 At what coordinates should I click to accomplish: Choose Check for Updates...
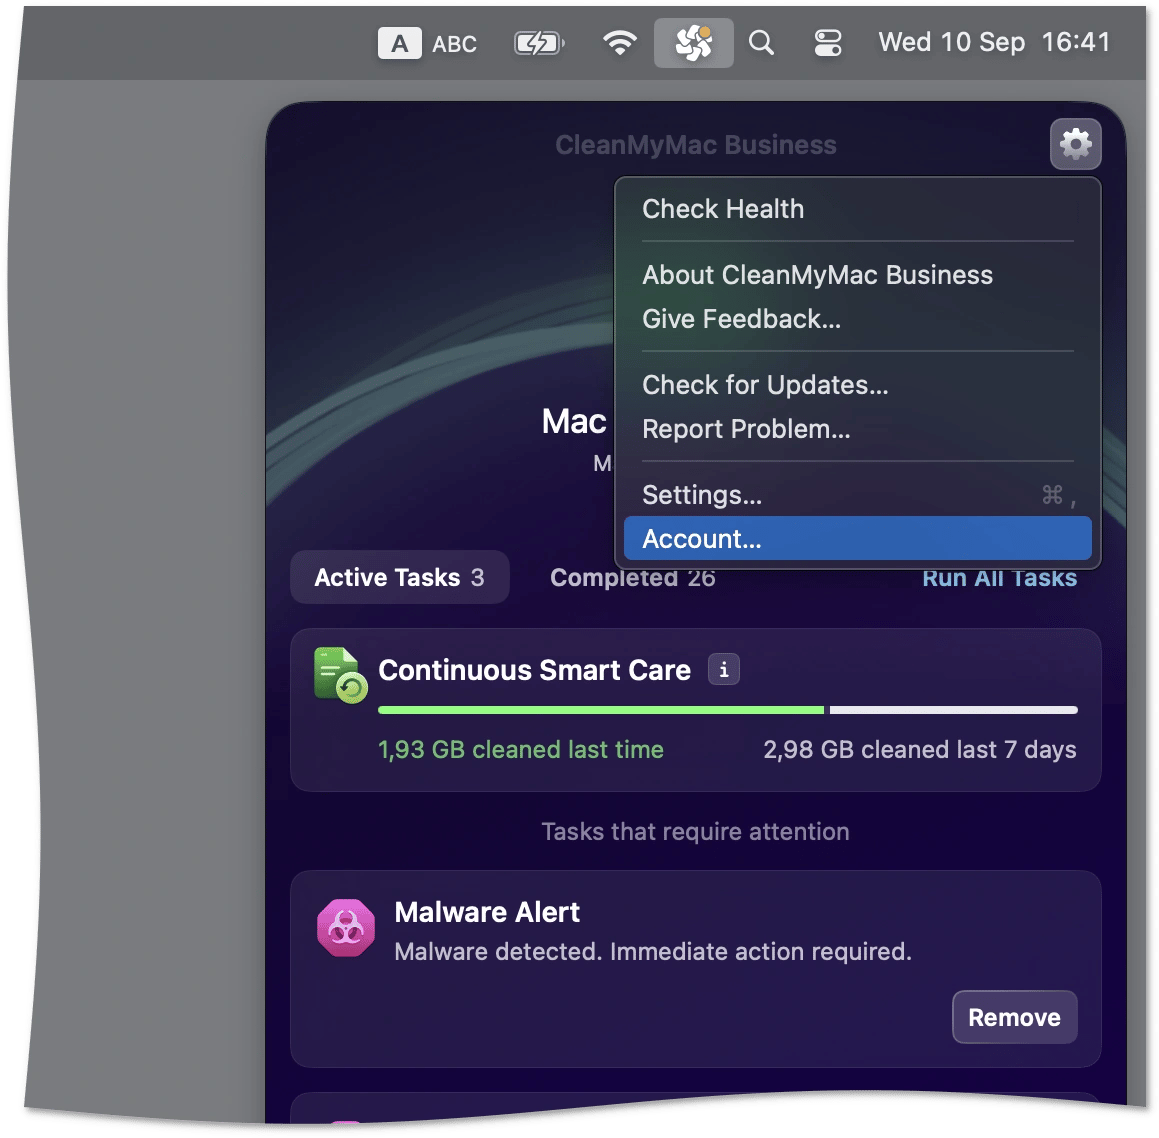[x=857, y=385]
